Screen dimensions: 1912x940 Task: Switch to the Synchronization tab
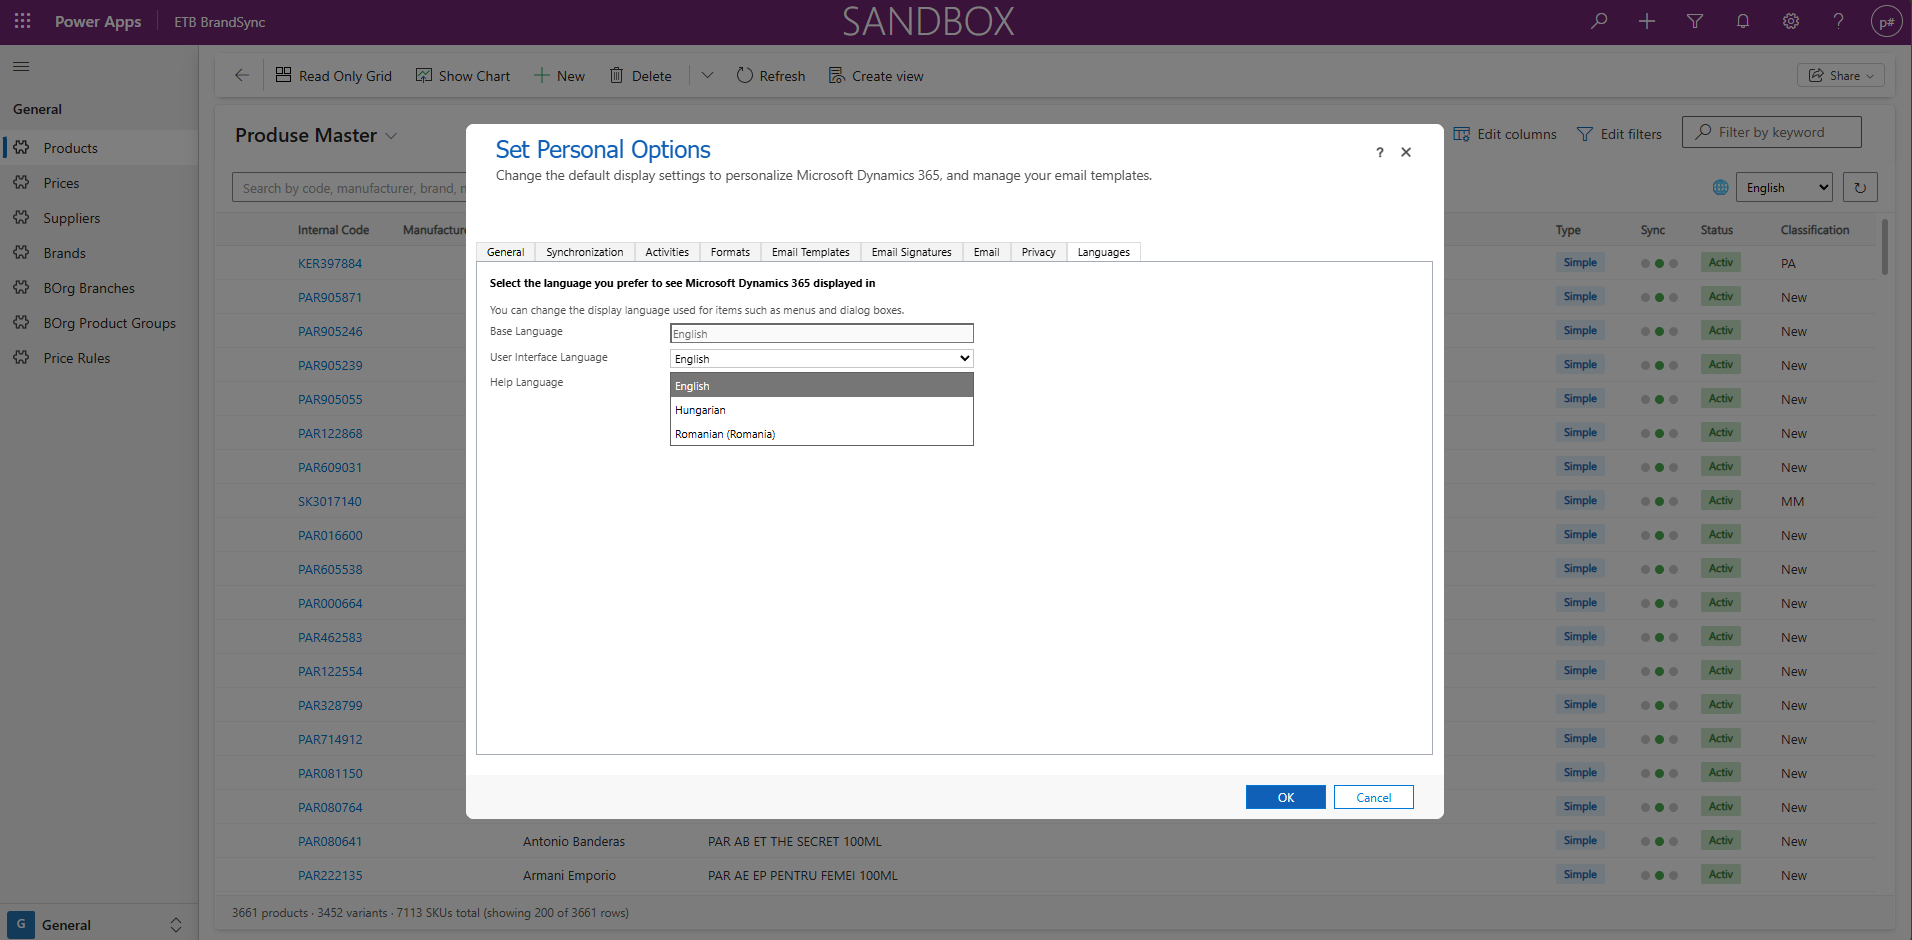(x=585, y=252)
